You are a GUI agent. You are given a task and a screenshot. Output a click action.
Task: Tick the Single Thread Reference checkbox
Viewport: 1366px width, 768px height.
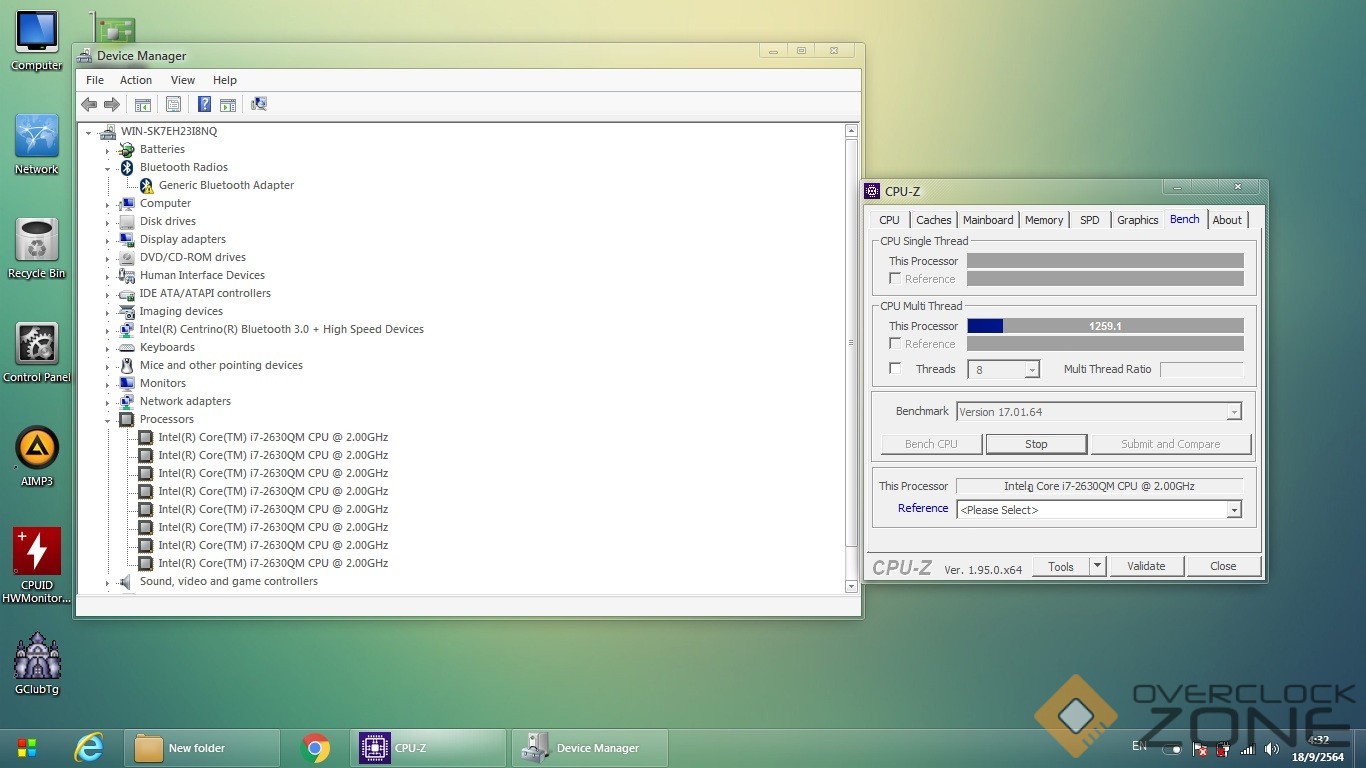tap(895, 279)
